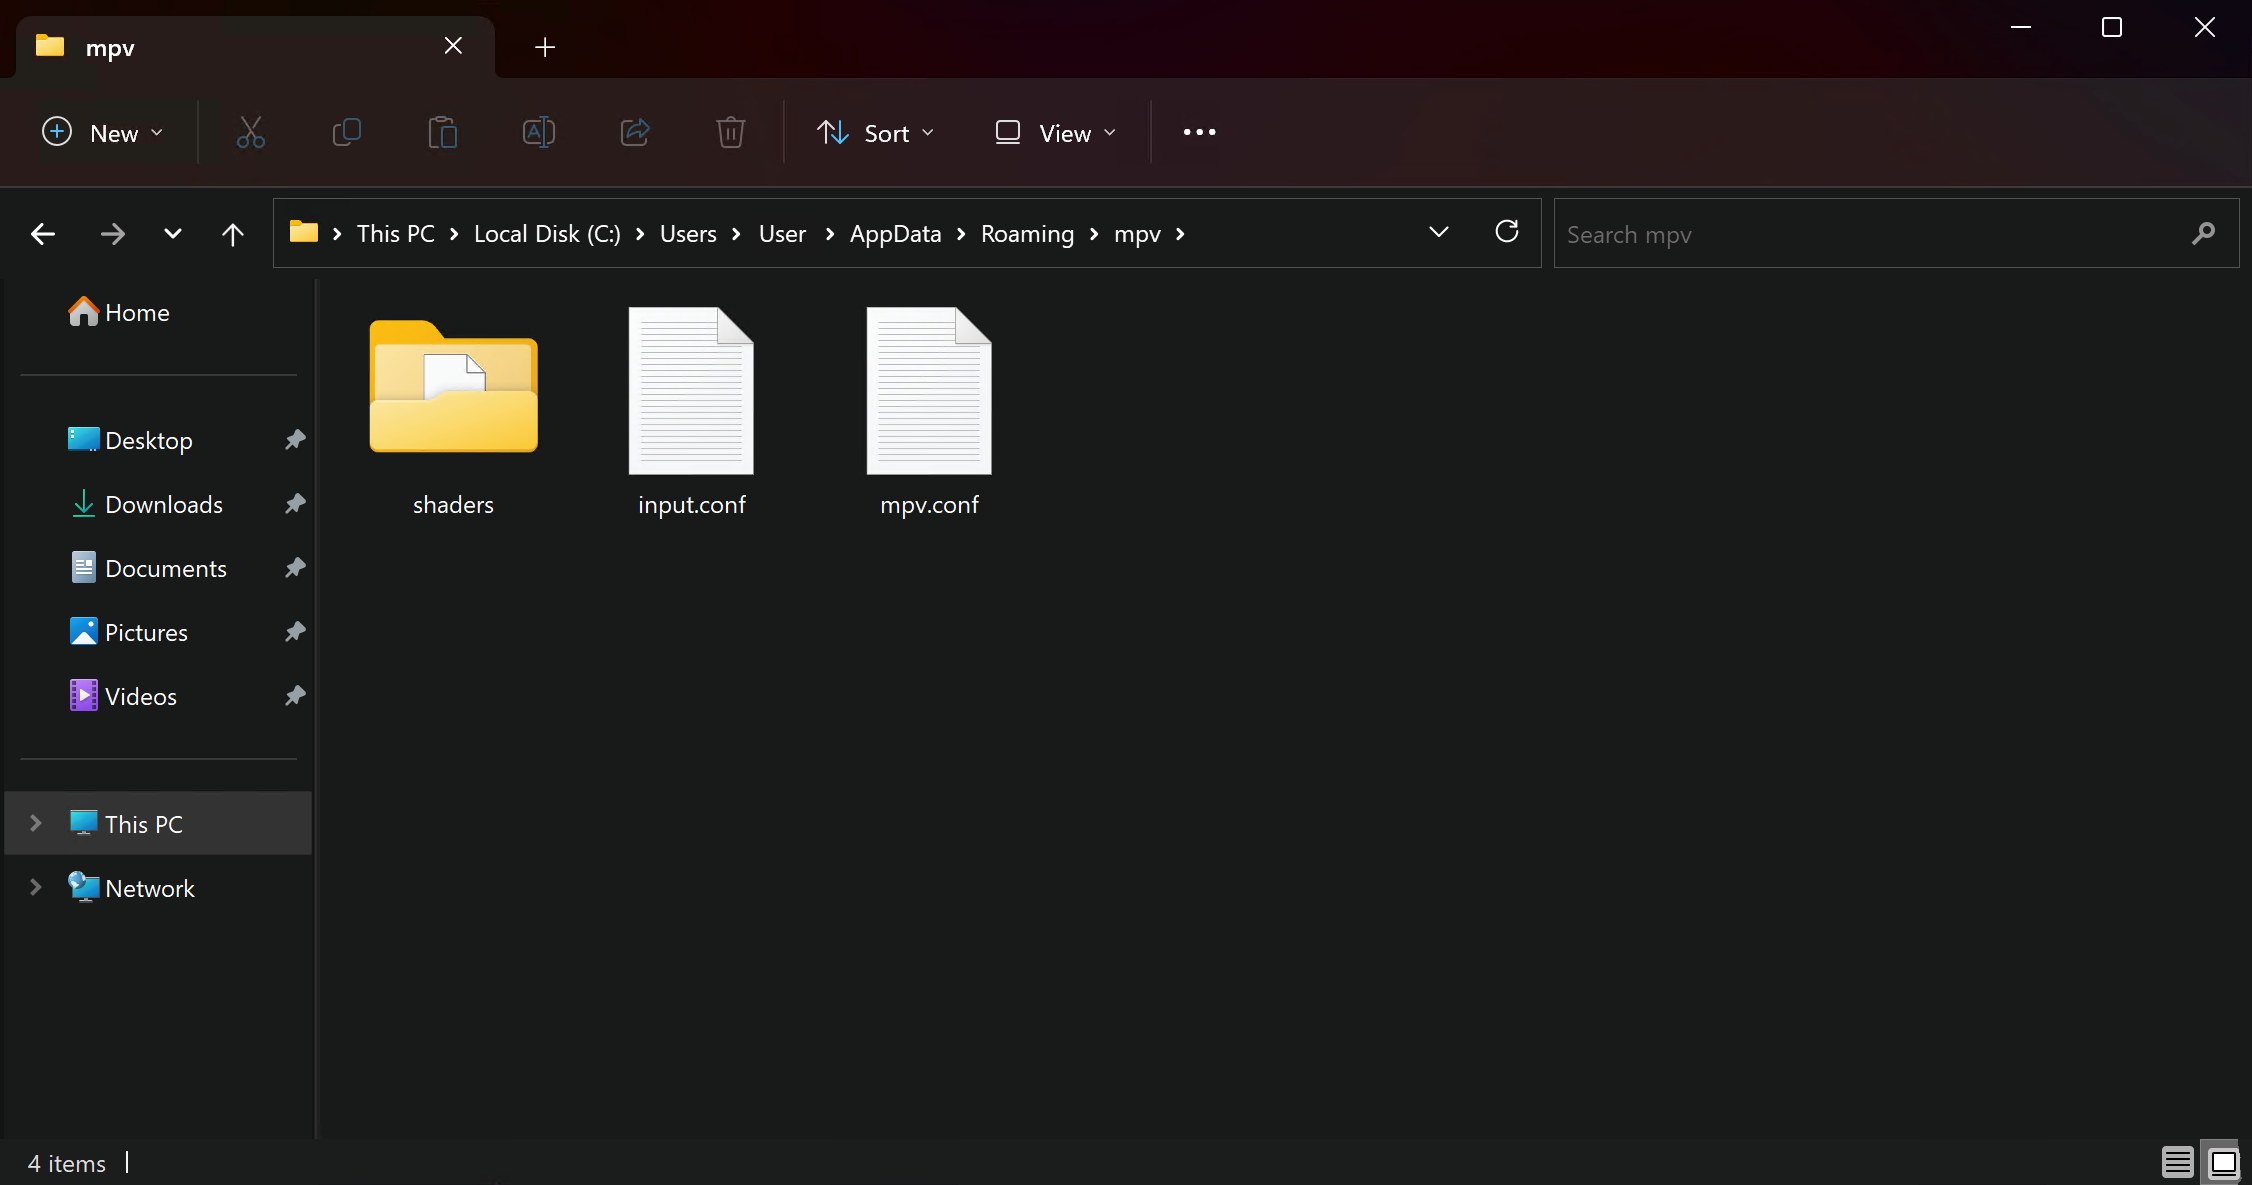This screenshot has width=2252, height=1185.
Task: Click the Share icon
Action: point(635,132)
